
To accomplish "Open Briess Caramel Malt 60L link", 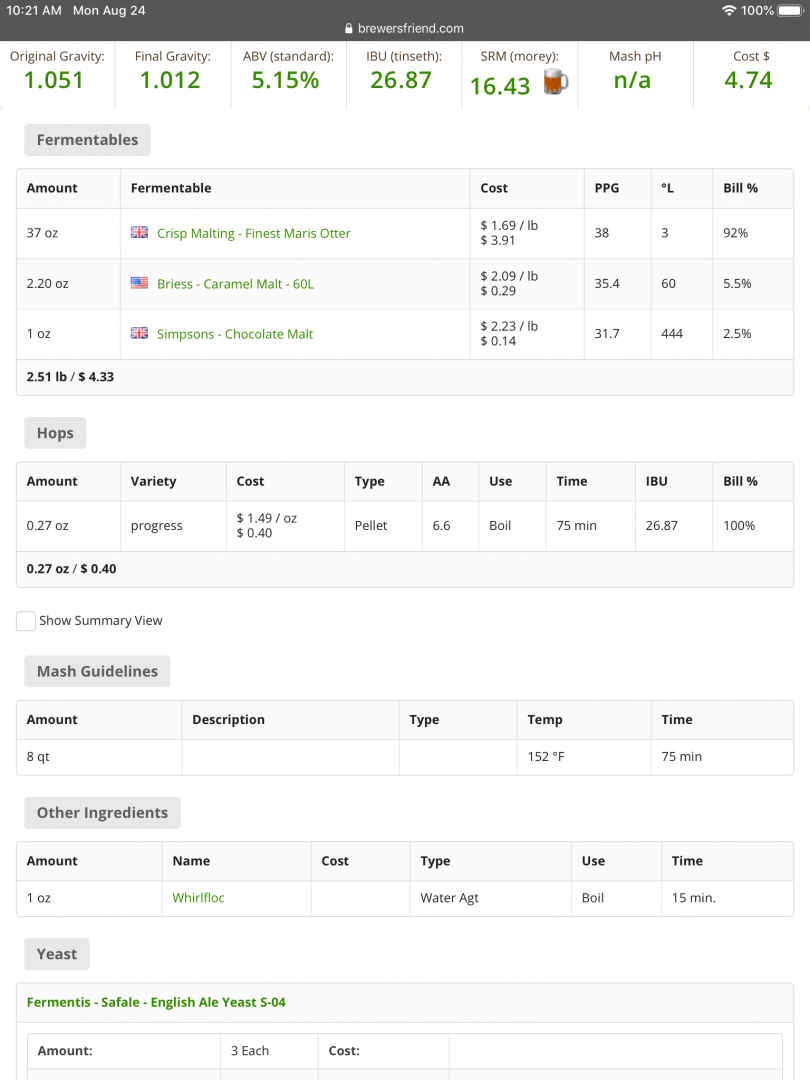I will (x=235, y=284).
